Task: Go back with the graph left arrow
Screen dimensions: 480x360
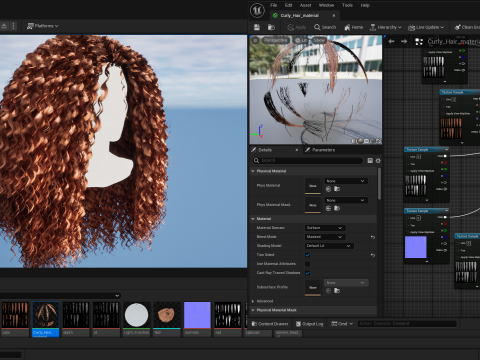Action: pyautogui.click(x=391, y=41)
